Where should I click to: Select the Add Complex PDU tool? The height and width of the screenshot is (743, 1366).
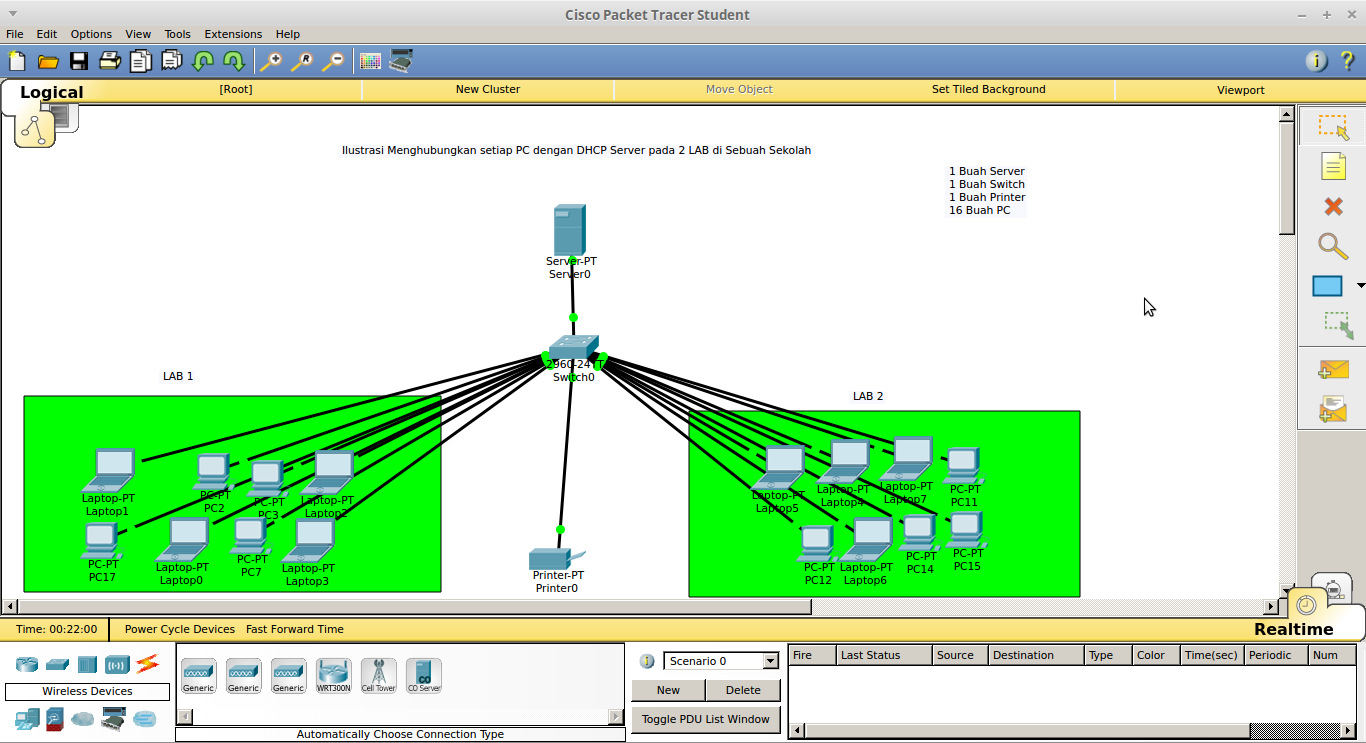pos(1333,408)
